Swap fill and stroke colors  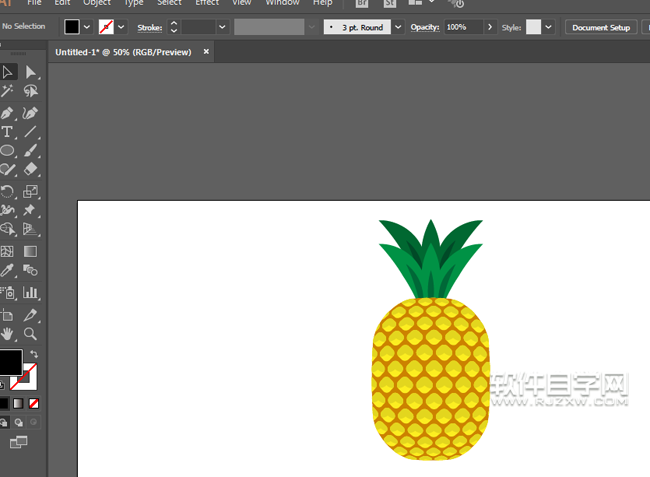click(x=33, y=354)
